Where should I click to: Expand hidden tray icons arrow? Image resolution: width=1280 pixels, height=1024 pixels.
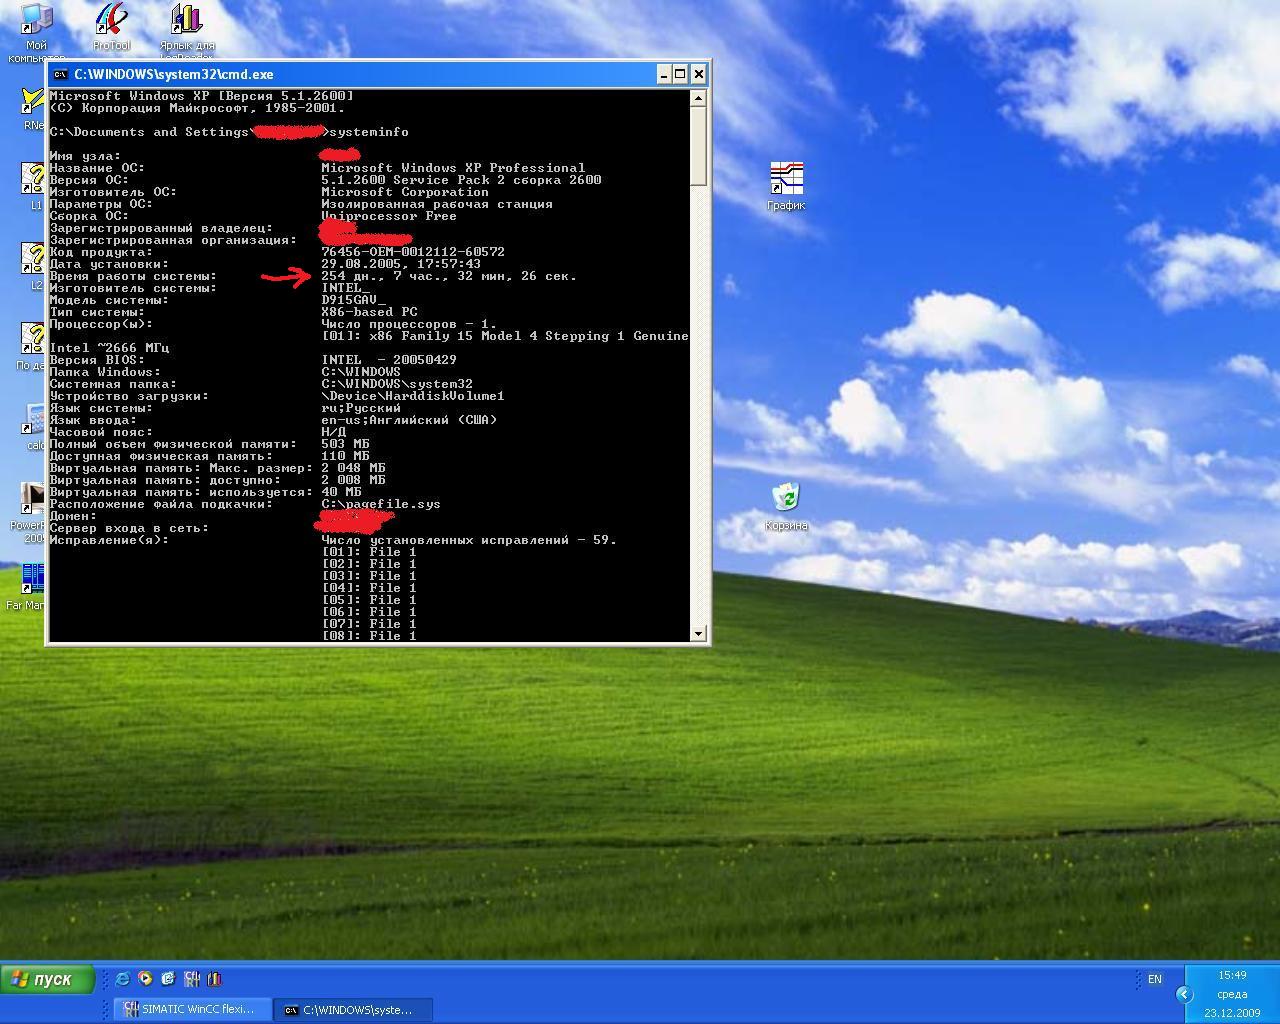1184,994
